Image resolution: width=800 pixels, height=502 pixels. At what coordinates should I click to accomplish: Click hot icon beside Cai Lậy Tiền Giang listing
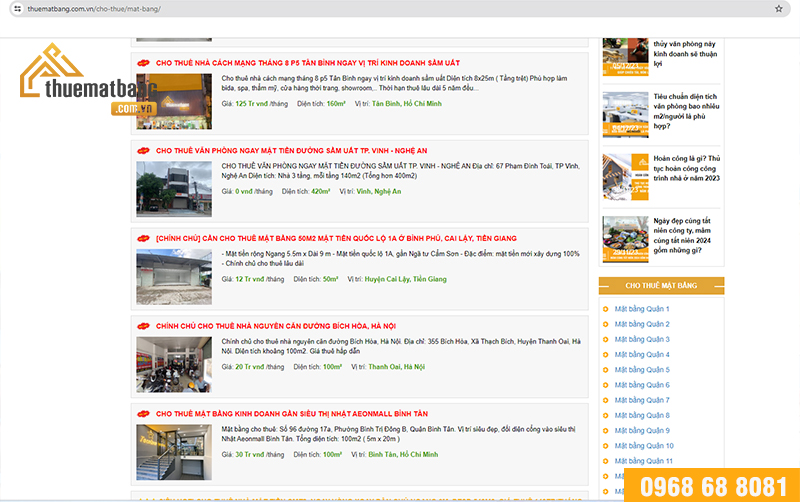(x=143, y=239)
